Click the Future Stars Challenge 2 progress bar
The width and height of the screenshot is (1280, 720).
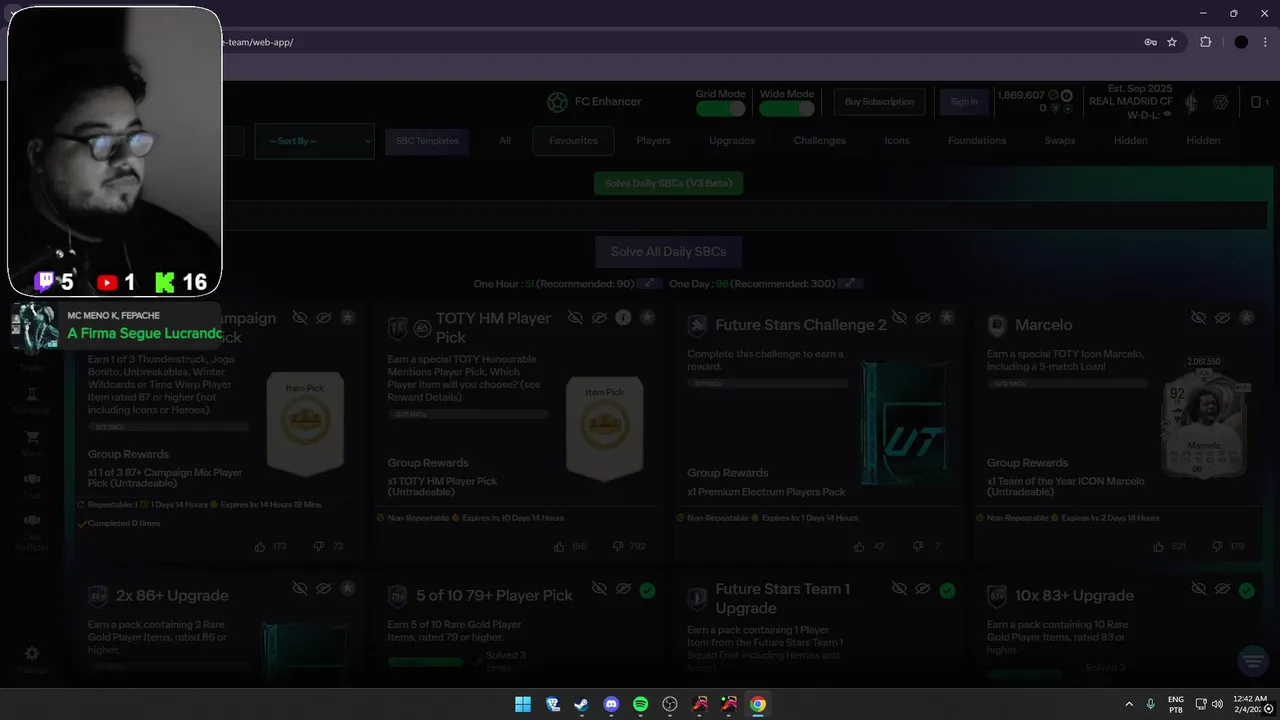(x=767, y=384)
